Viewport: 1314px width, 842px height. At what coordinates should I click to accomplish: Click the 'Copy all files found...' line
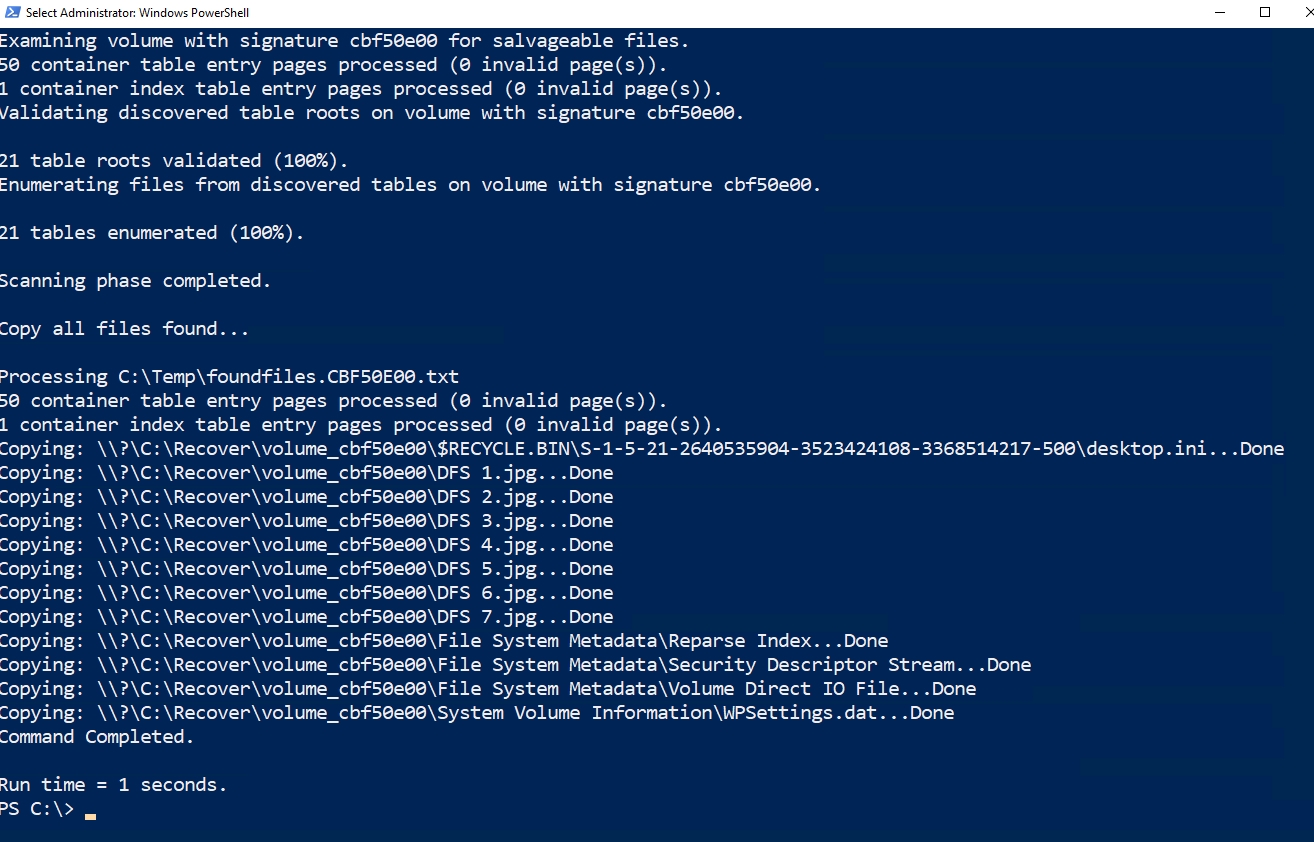pos(124,329)
